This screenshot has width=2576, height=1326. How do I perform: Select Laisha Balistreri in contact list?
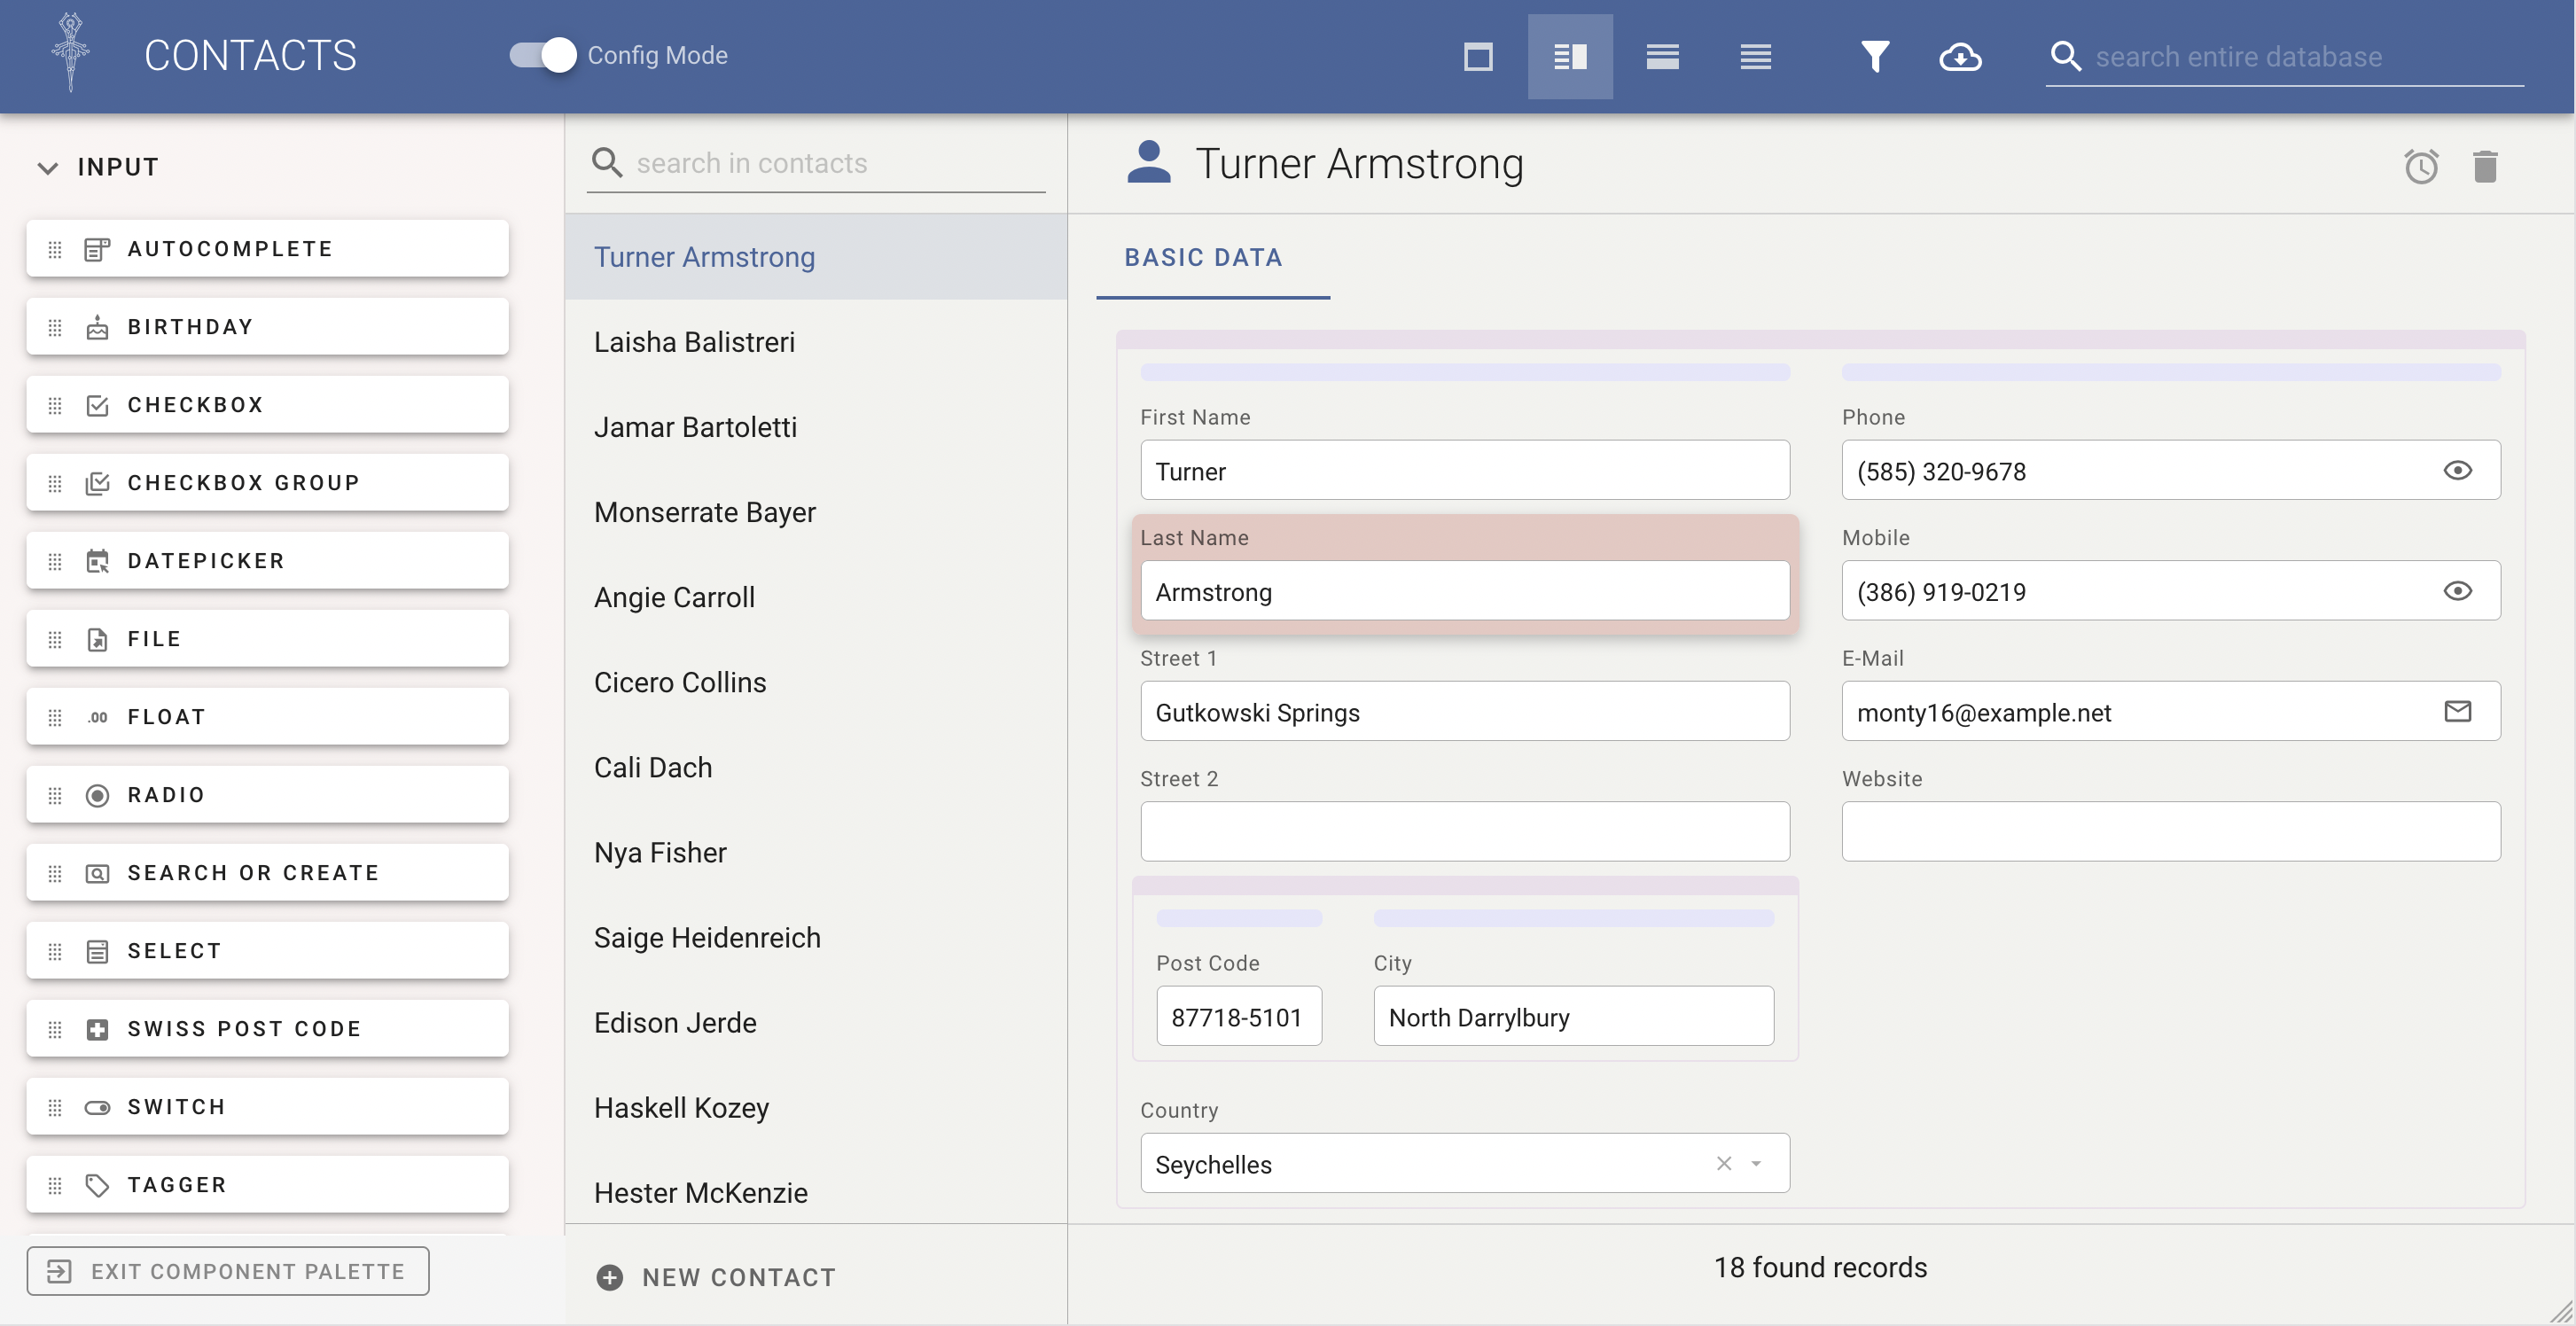click(x=694, y=342)
